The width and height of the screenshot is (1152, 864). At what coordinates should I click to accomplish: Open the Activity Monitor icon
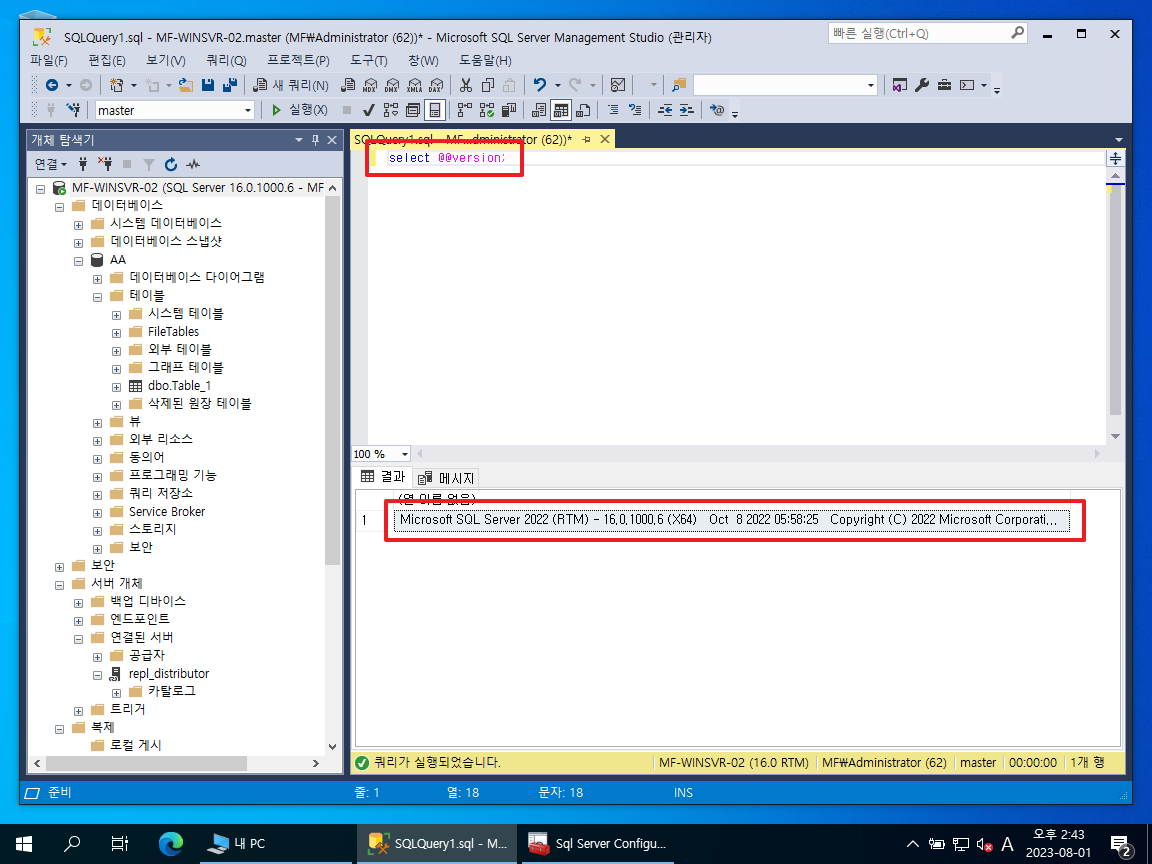pyautogui.click(x=618, y=85)
